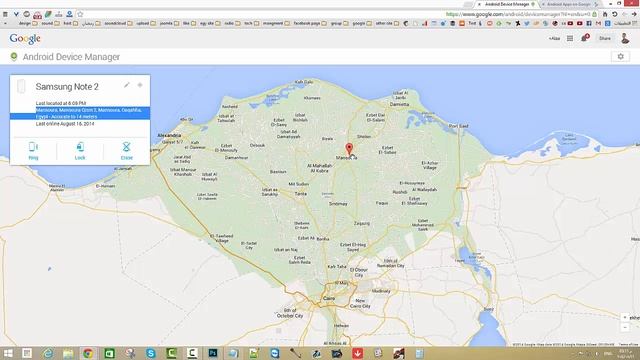
Task: Click the Tanta label on the map
Action: point(300,193)
